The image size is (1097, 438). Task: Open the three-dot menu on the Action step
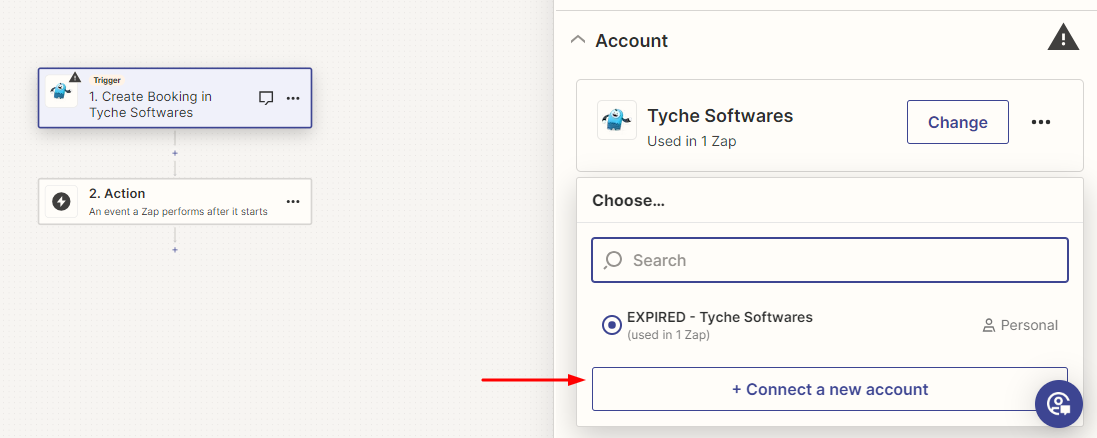pos(293,202)
